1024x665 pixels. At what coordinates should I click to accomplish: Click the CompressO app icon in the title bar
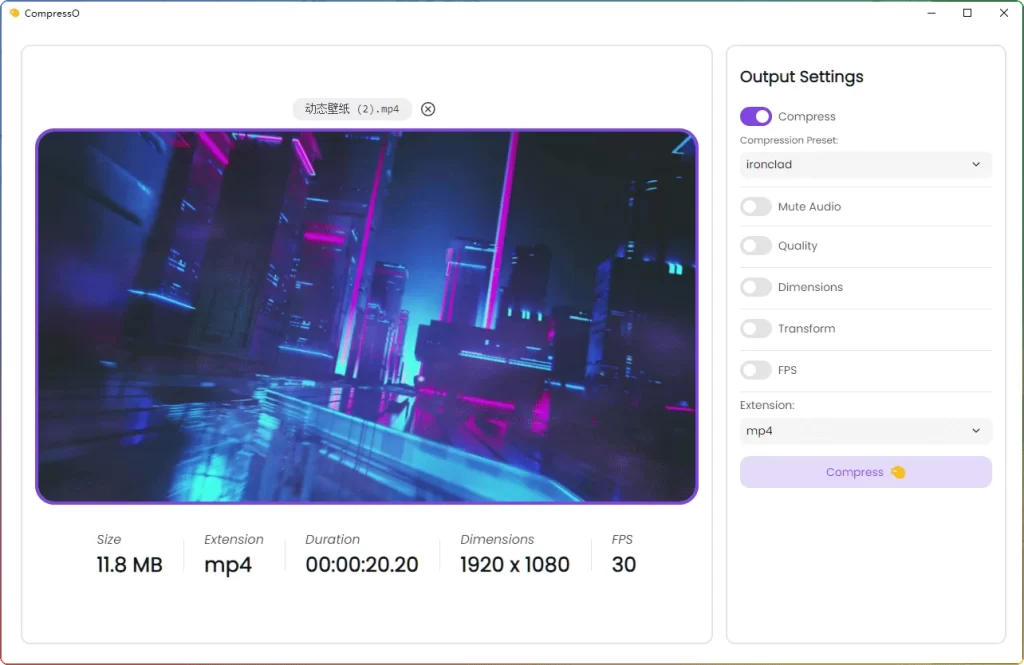click(x=14, y=13)
